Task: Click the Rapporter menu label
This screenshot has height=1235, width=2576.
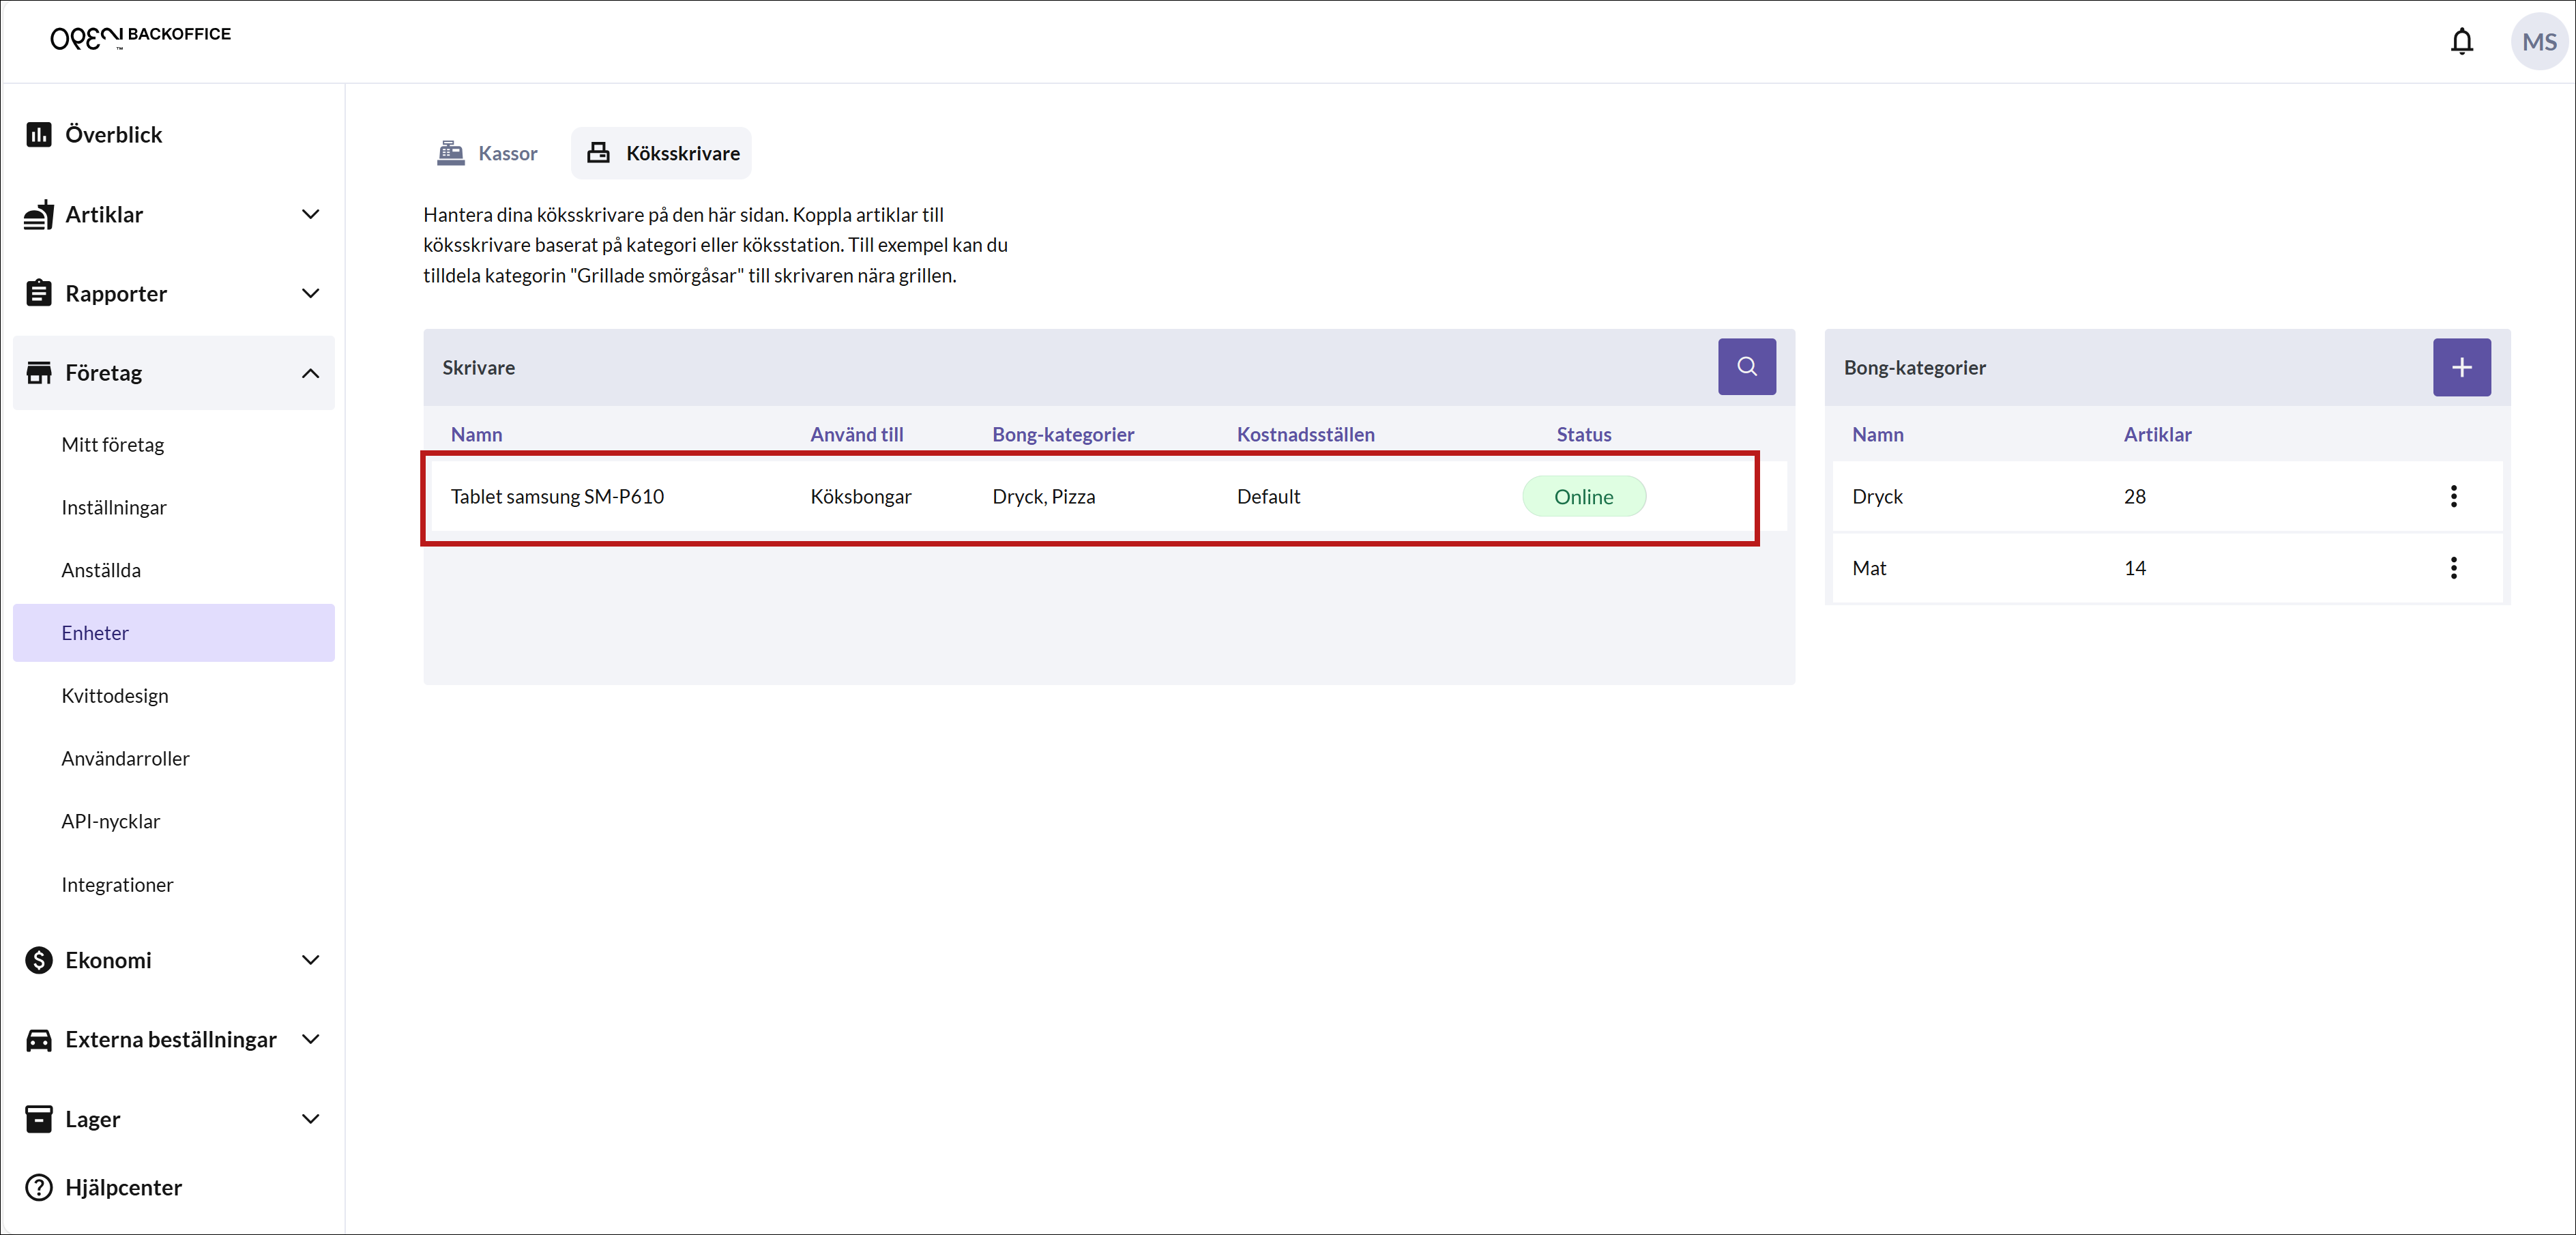Action: (116, 294)
